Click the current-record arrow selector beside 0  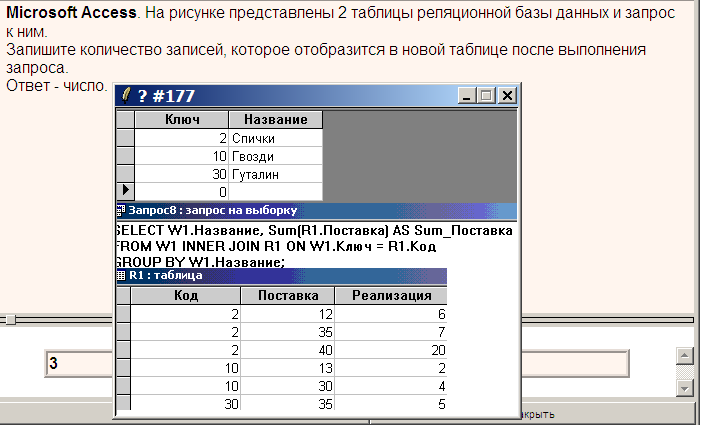tap(125, 191)
